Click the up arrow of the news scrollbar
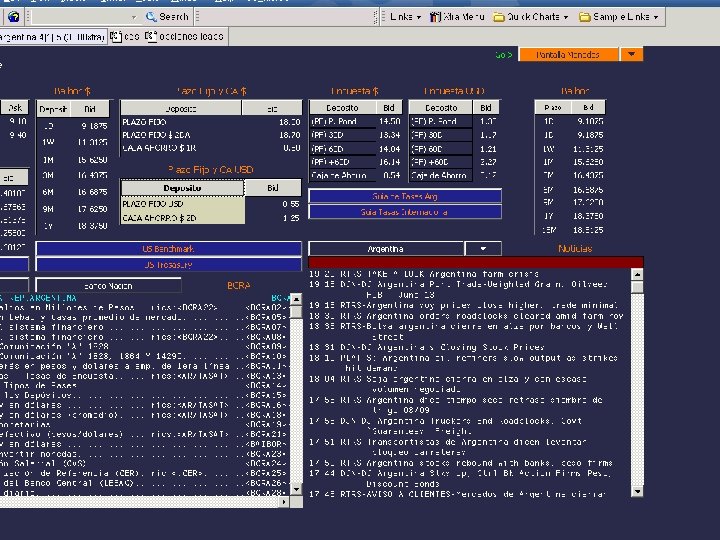720x540 pixels. point(637,275)
